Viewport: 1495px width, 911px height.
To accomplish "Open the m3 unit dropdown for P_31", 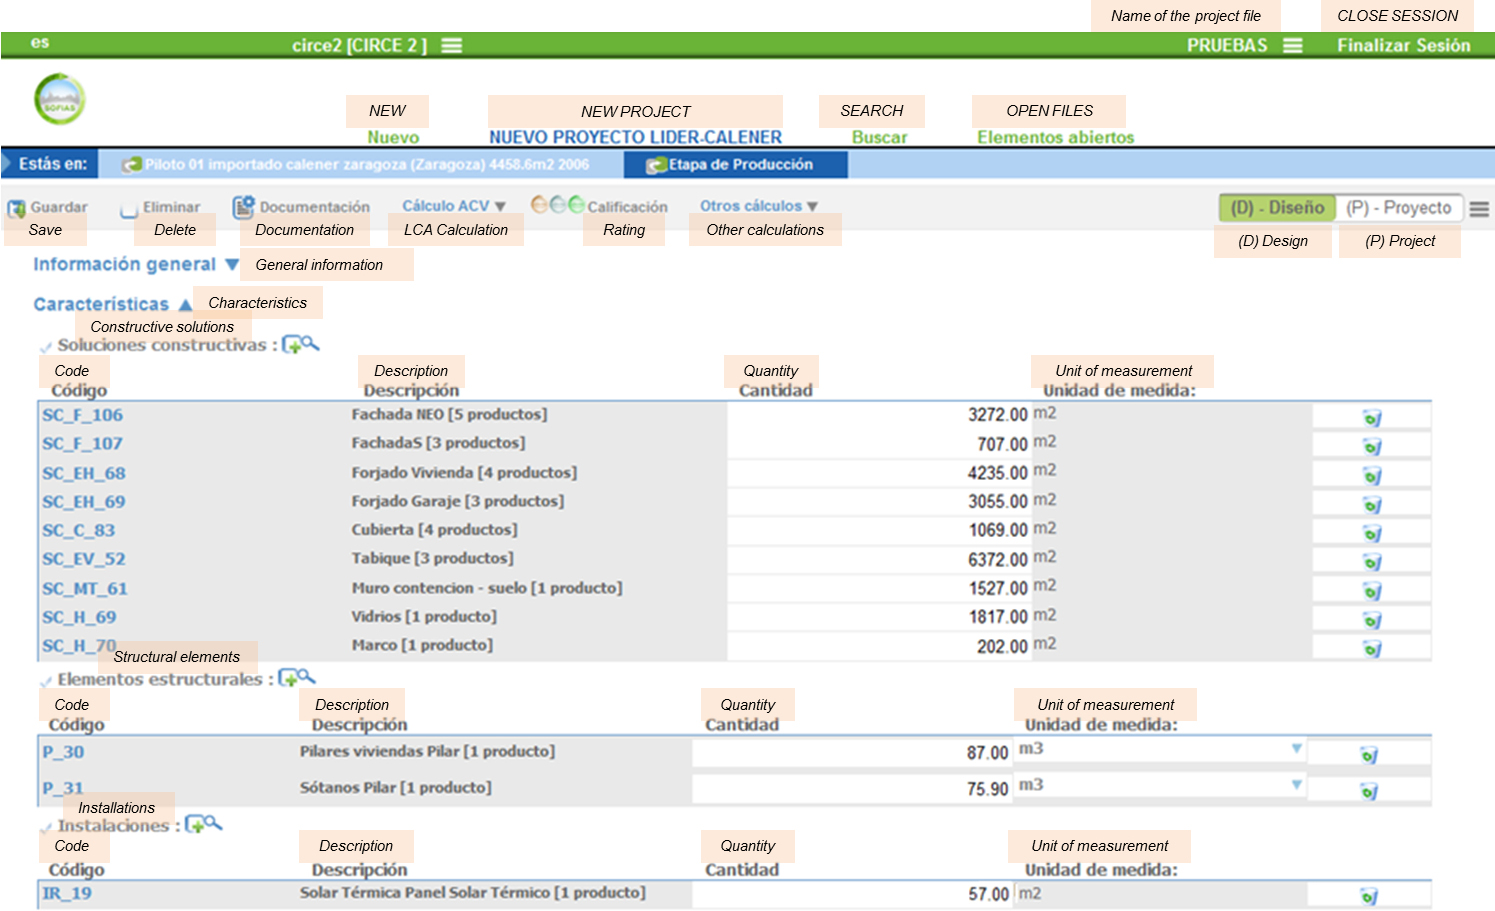I will coord(1297,785).
